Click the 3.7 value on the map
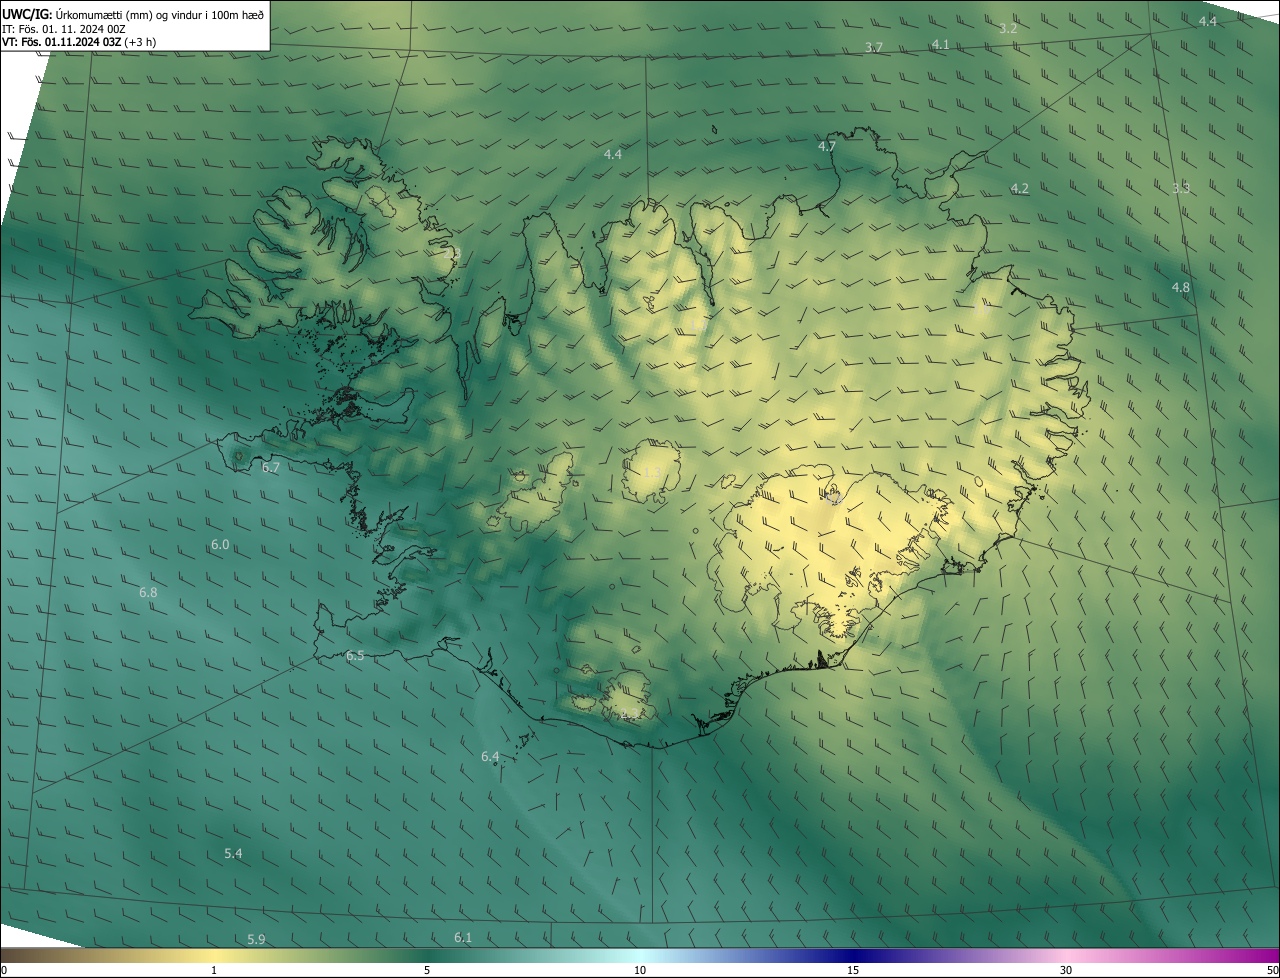1280x978 pixels. [x=874, y=48]
